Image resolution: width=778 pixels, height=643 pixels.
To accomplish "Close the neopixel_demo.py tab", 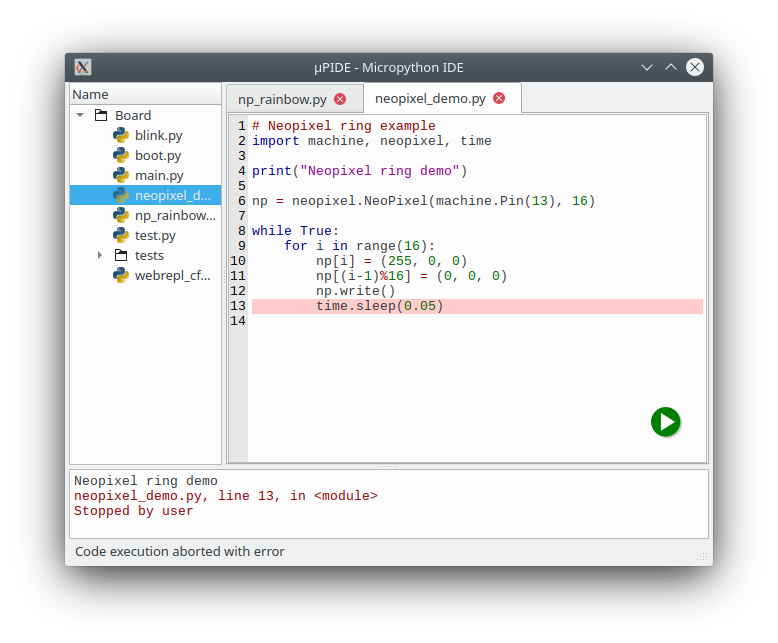I will pos(499,98).
